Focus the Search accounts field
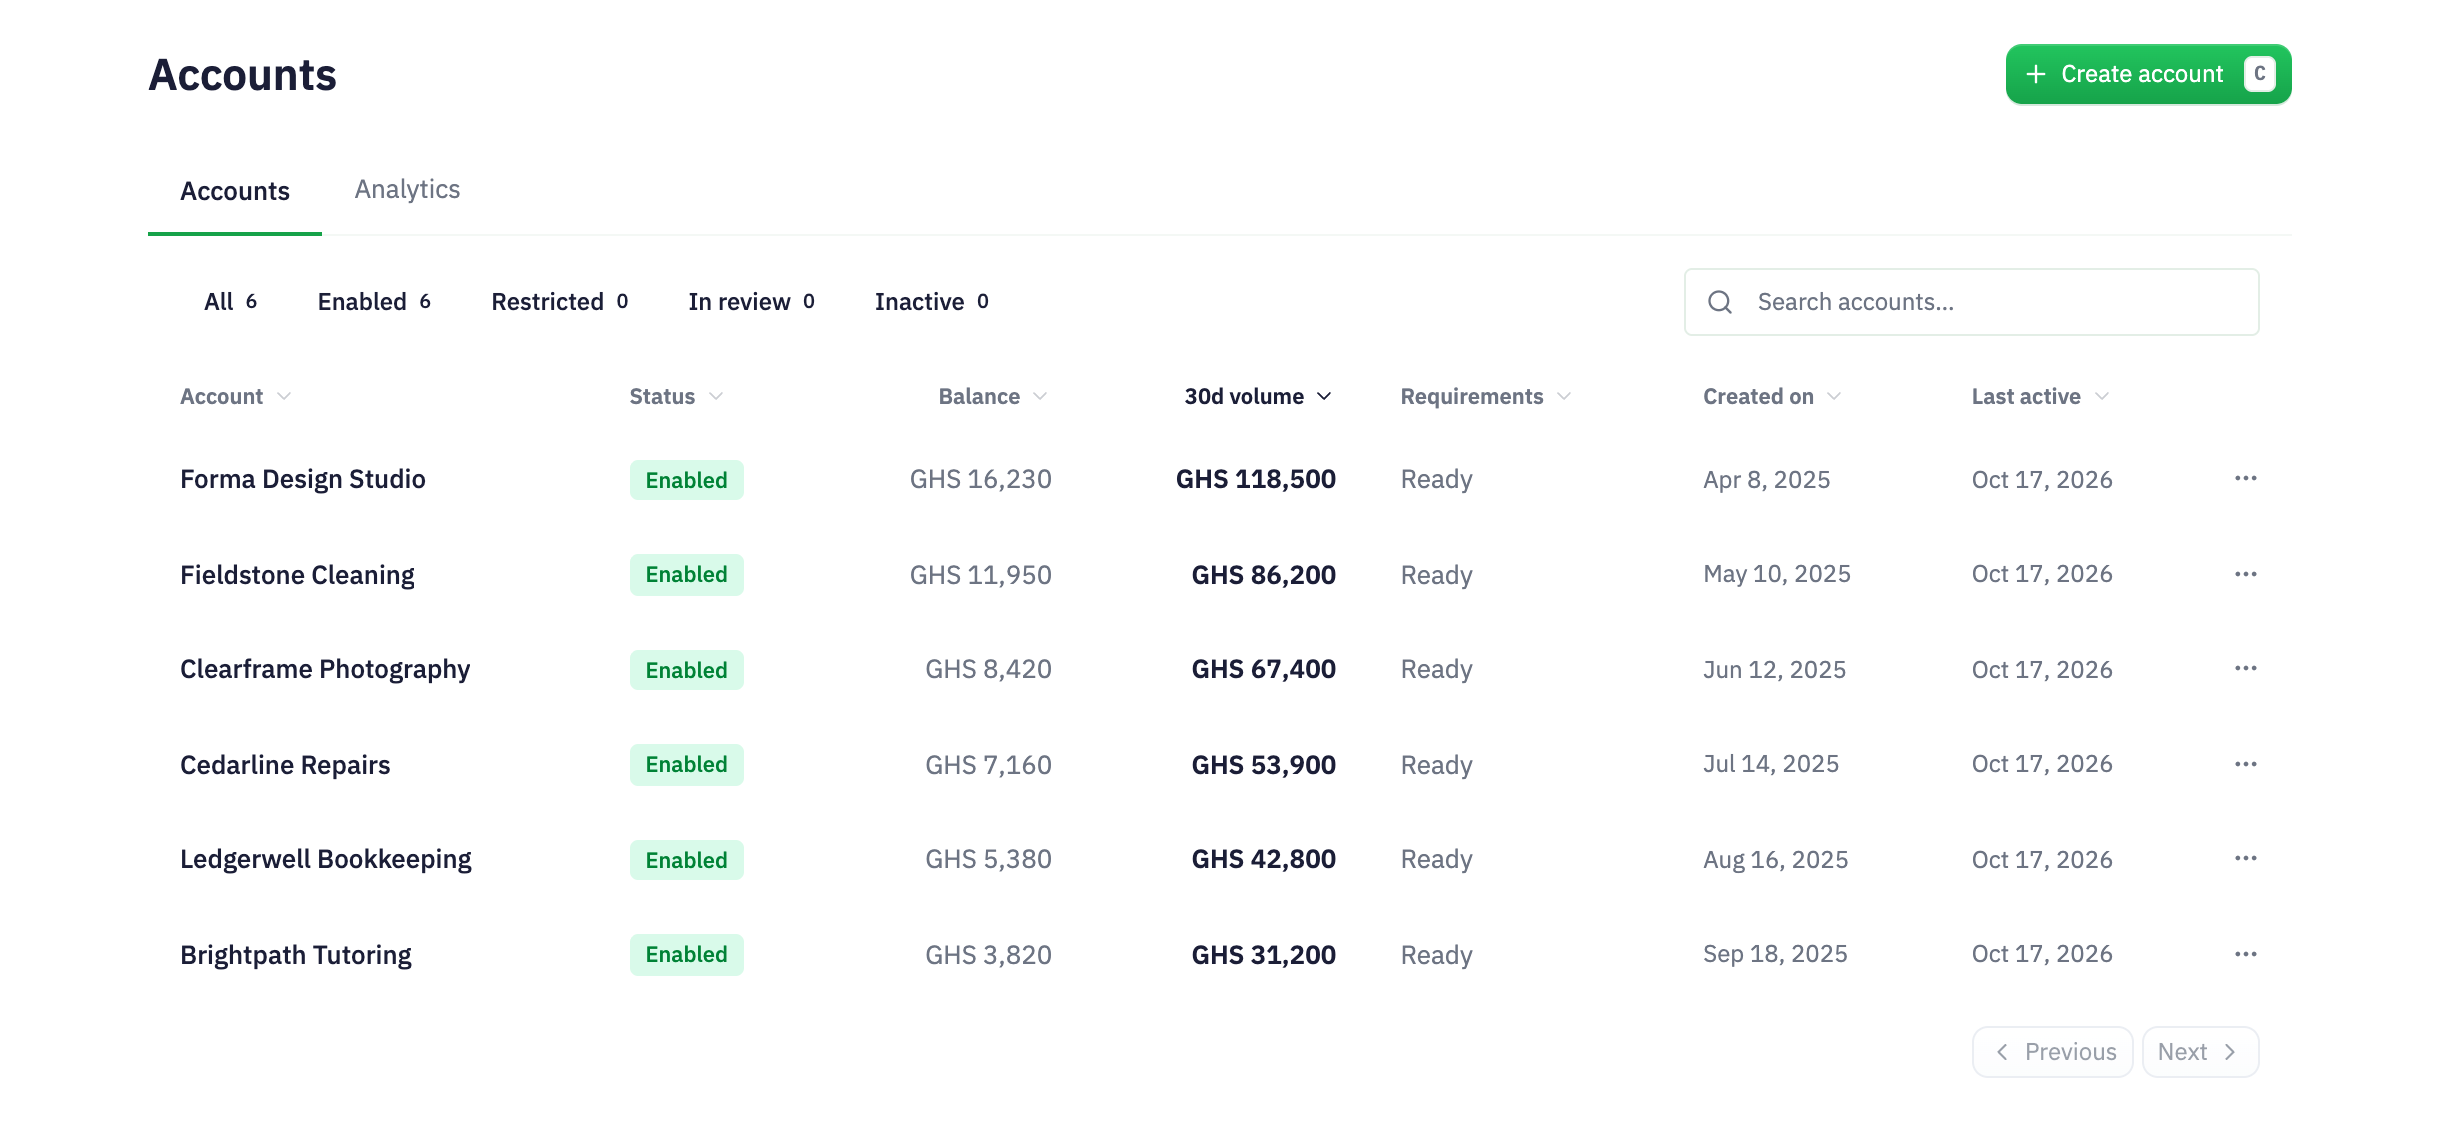 coord(1971,302)
